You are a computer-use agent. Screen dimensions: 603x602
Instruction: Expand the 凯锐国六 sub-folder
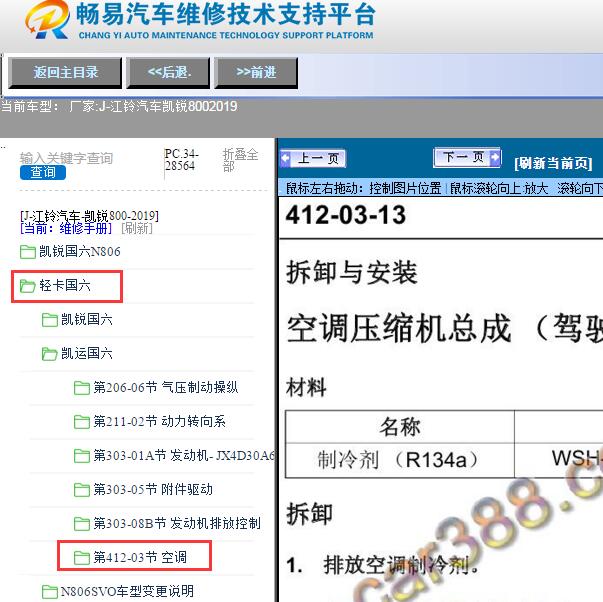click(87, 319)
